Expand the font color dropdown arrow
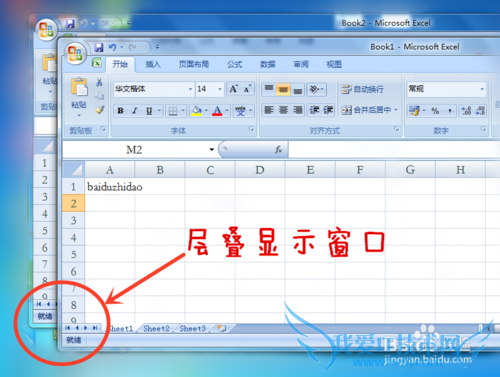Screen dimensions: 500x377 tap(227, 111)
